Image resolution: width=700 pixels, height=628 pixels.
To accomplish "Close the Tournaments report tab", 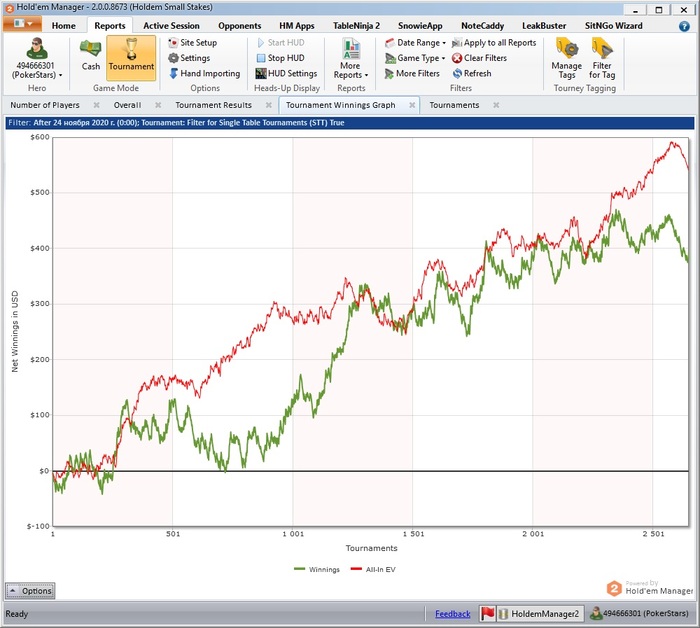I will [496, 105].
